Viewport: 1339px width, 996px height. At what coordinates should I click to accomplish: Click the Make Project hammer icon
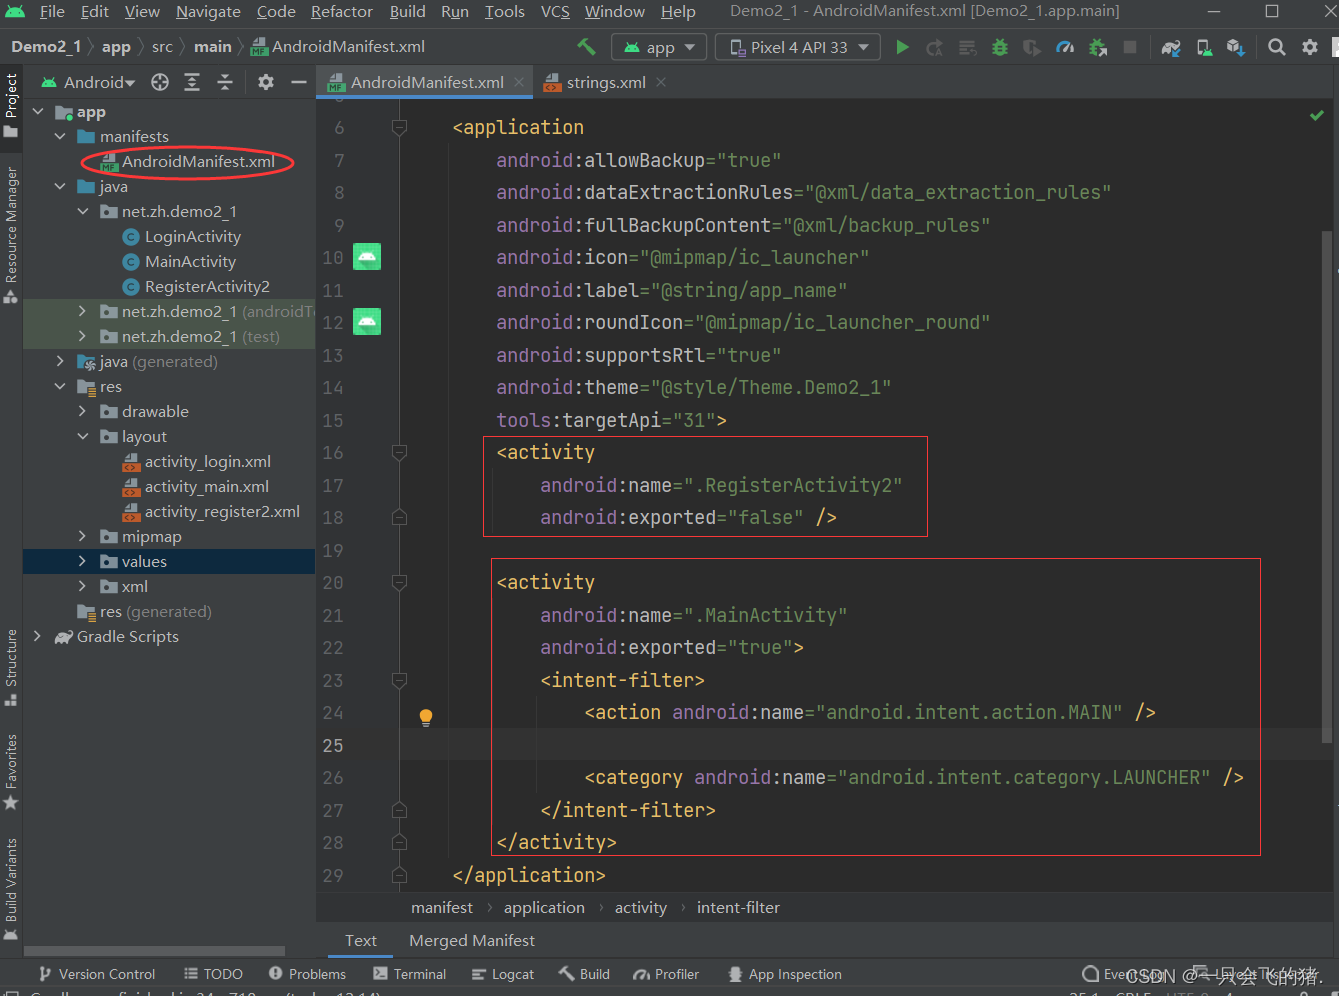(x=587, y=47)
